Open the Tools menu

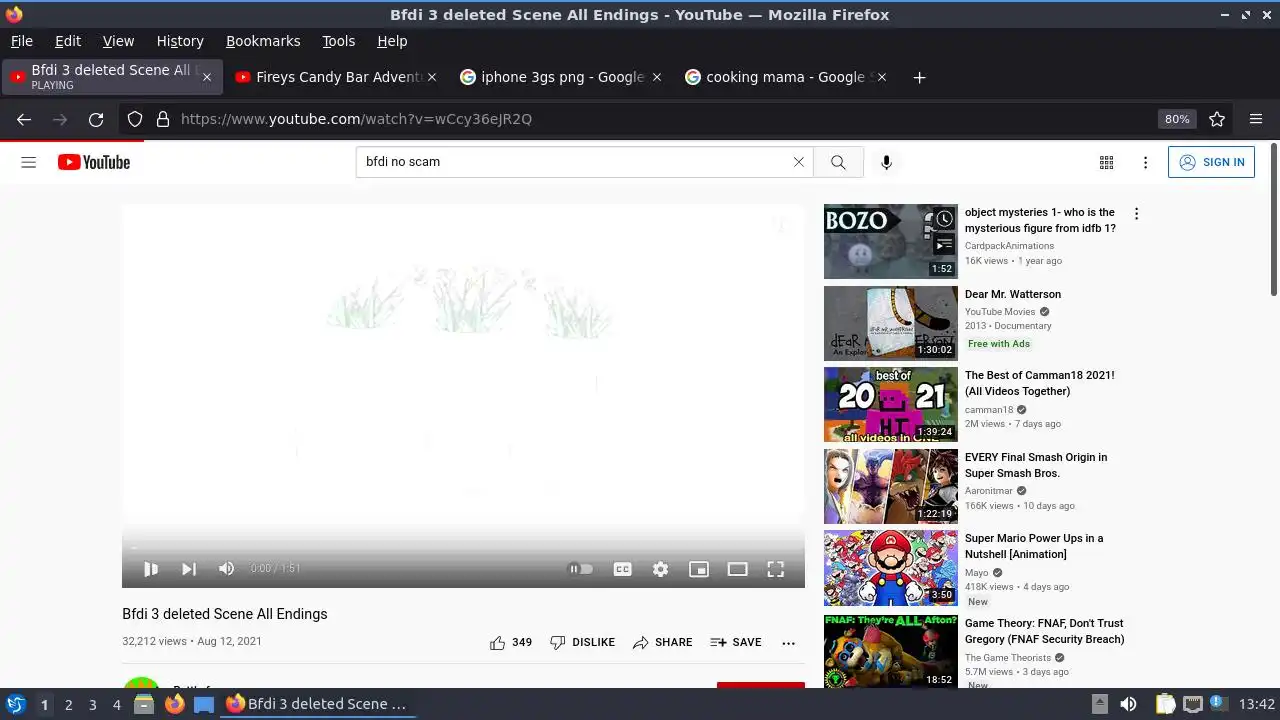coord(338,41)
